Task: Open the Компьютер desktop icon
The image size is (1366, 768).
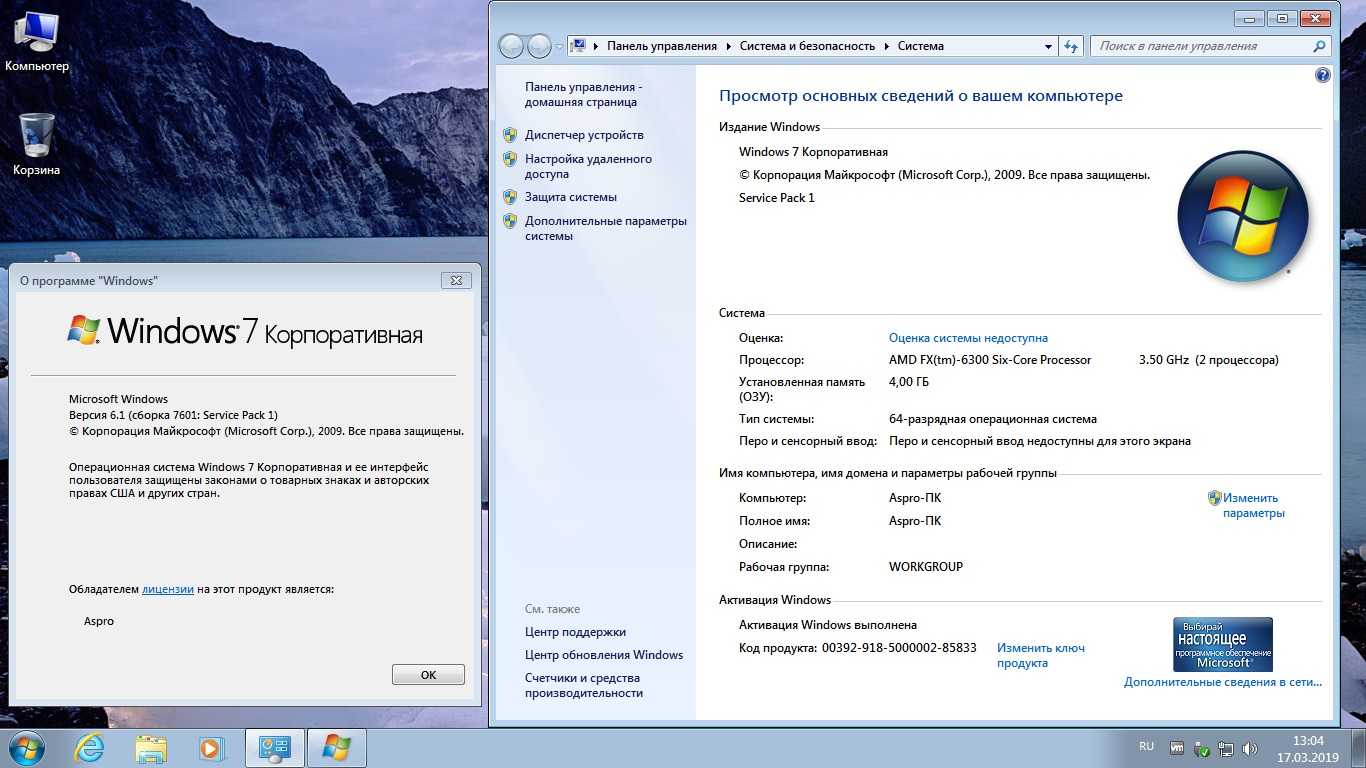Action: [37, 42]
